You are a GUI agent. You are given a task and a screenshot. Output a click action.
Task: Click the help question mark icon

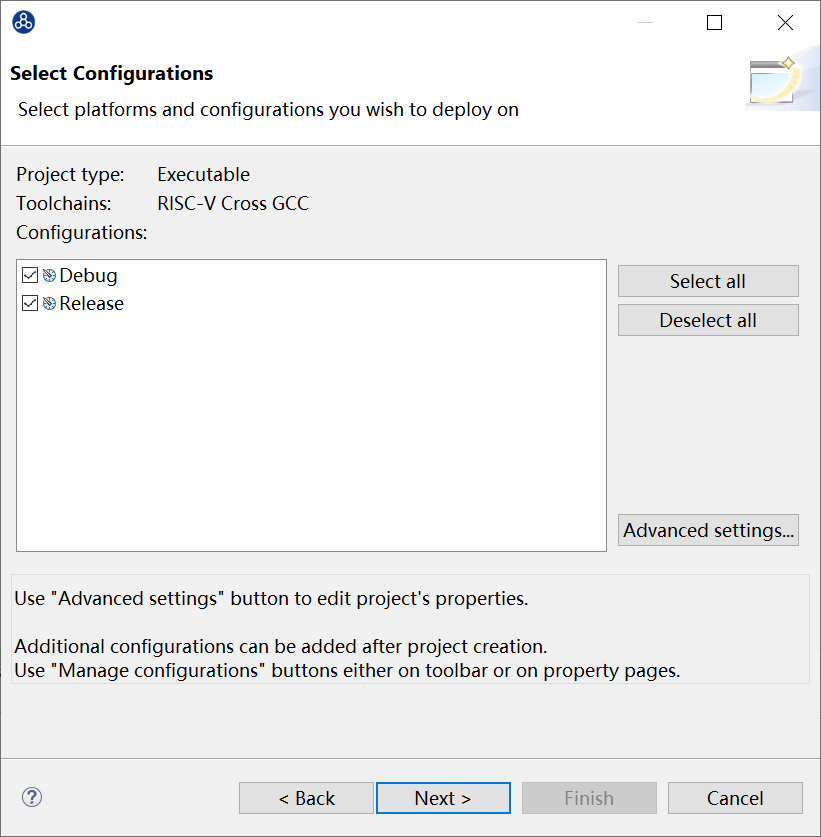click(32, 797)
